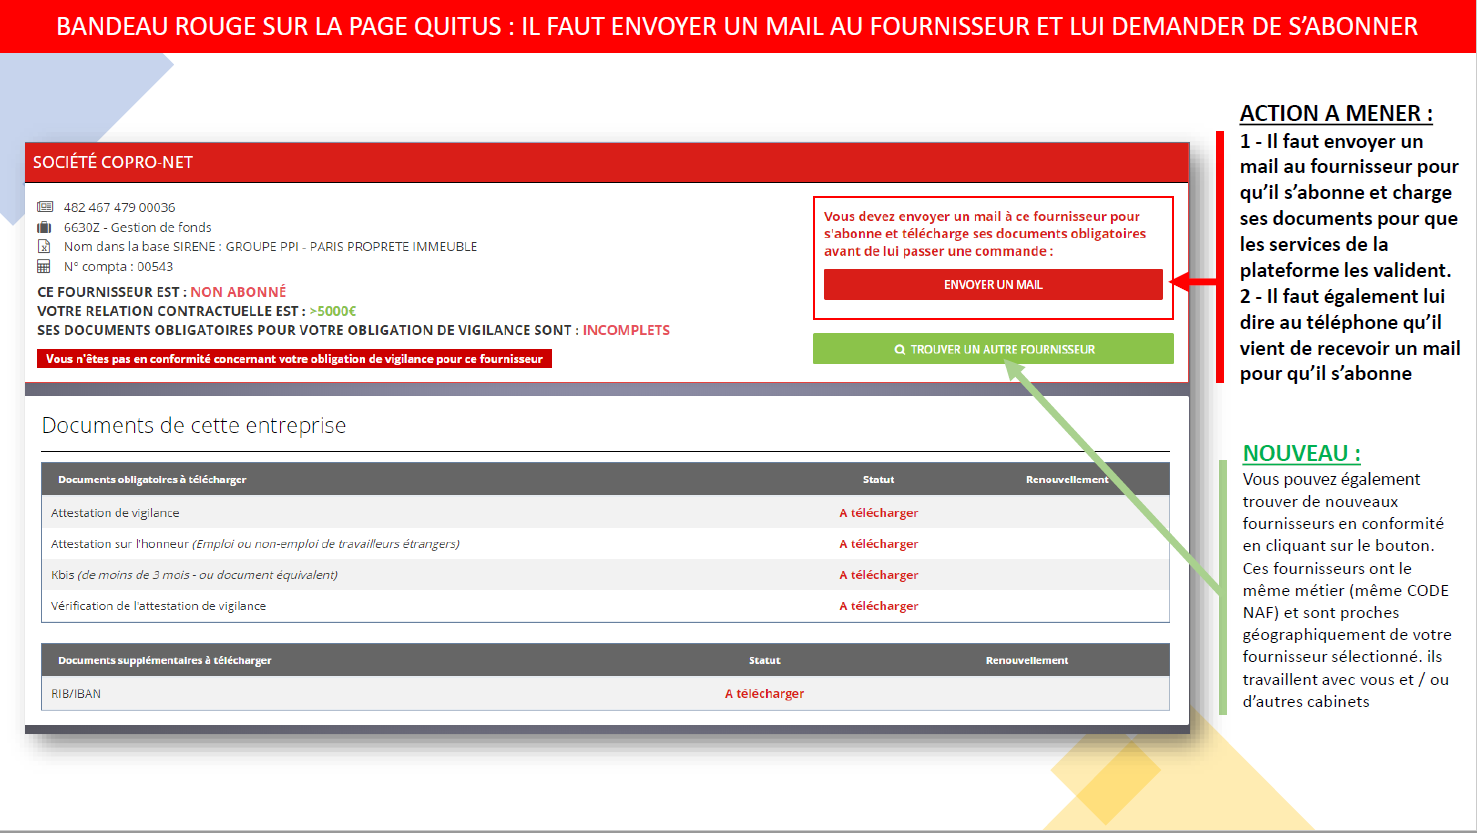
Task: Click the Documents de cette entreprise heading
Action: (x=194, y=425)
